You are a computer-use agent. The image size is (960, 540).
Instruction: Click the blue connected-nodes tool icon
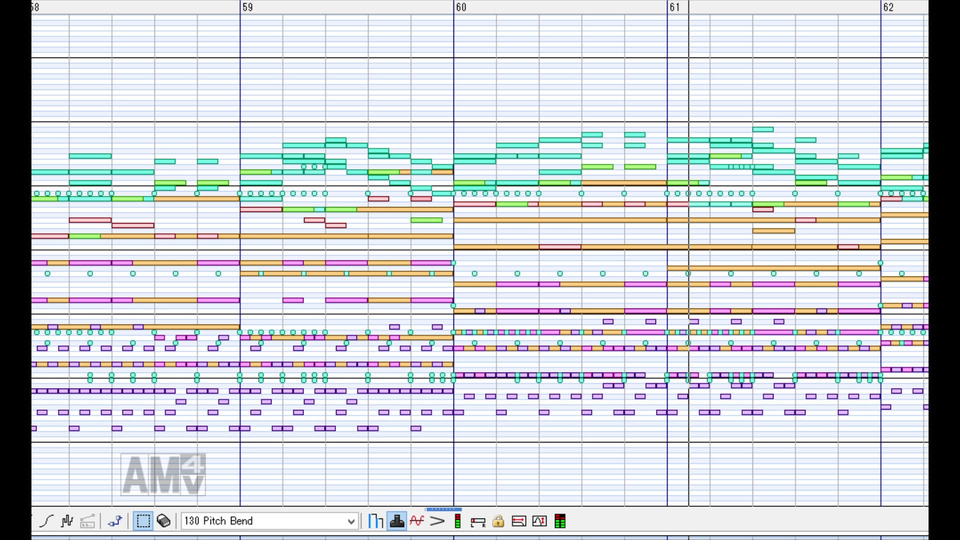point(114,521)
